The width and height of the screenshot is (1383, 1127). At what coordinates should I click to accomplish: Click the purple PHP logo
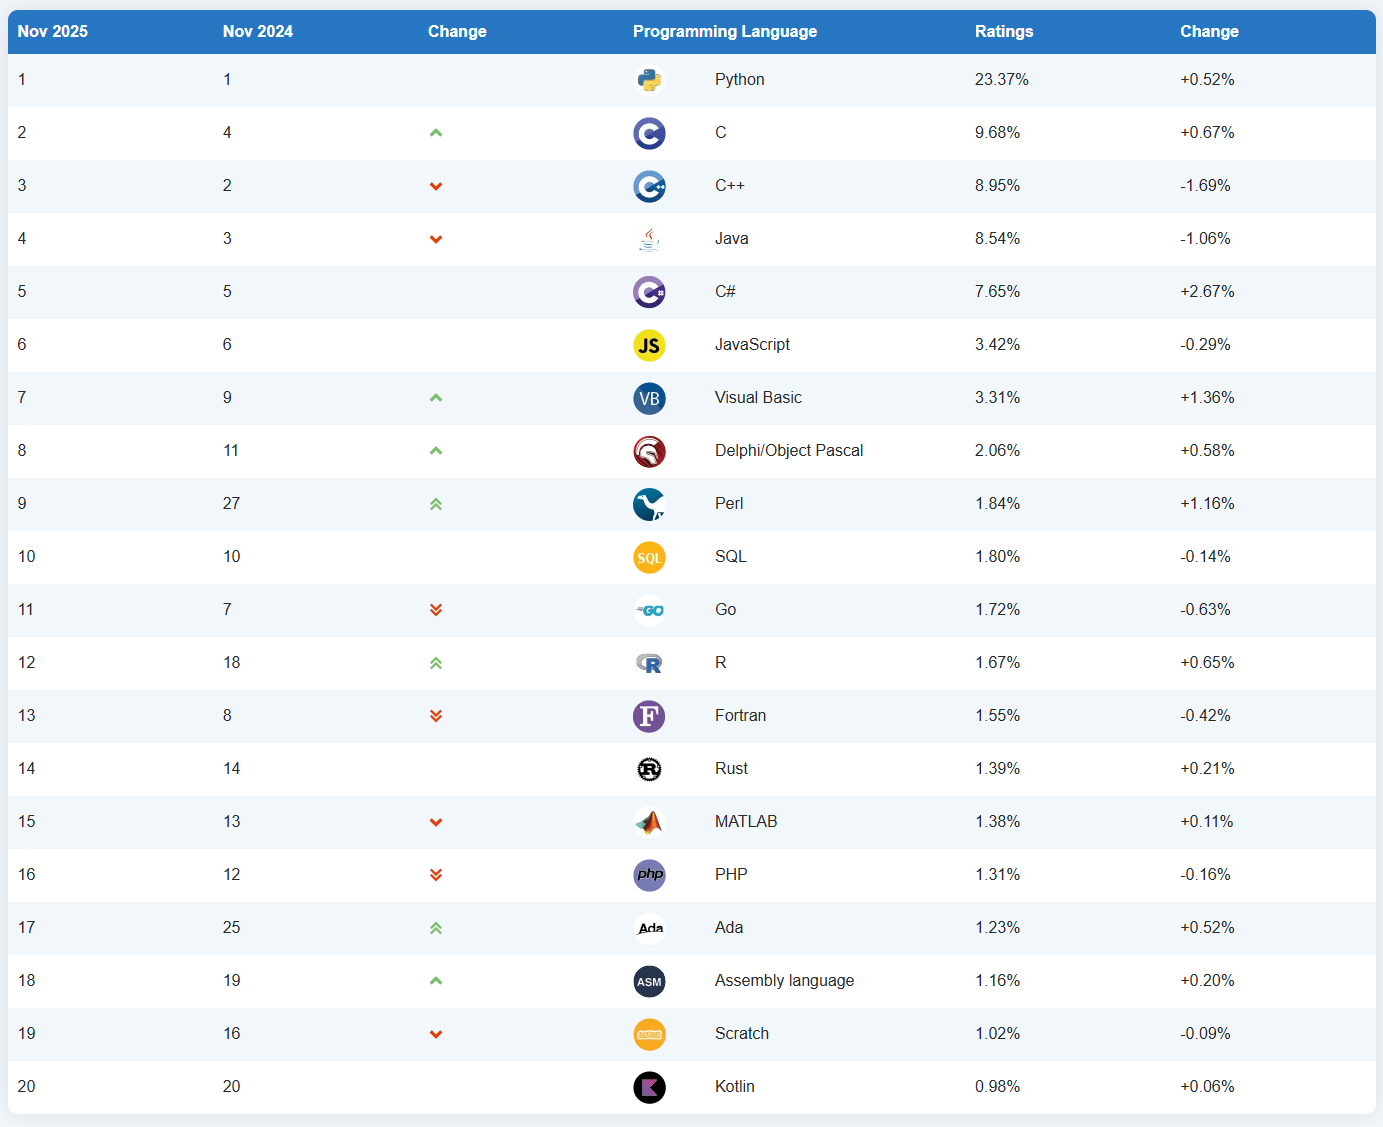click(649, 875)
